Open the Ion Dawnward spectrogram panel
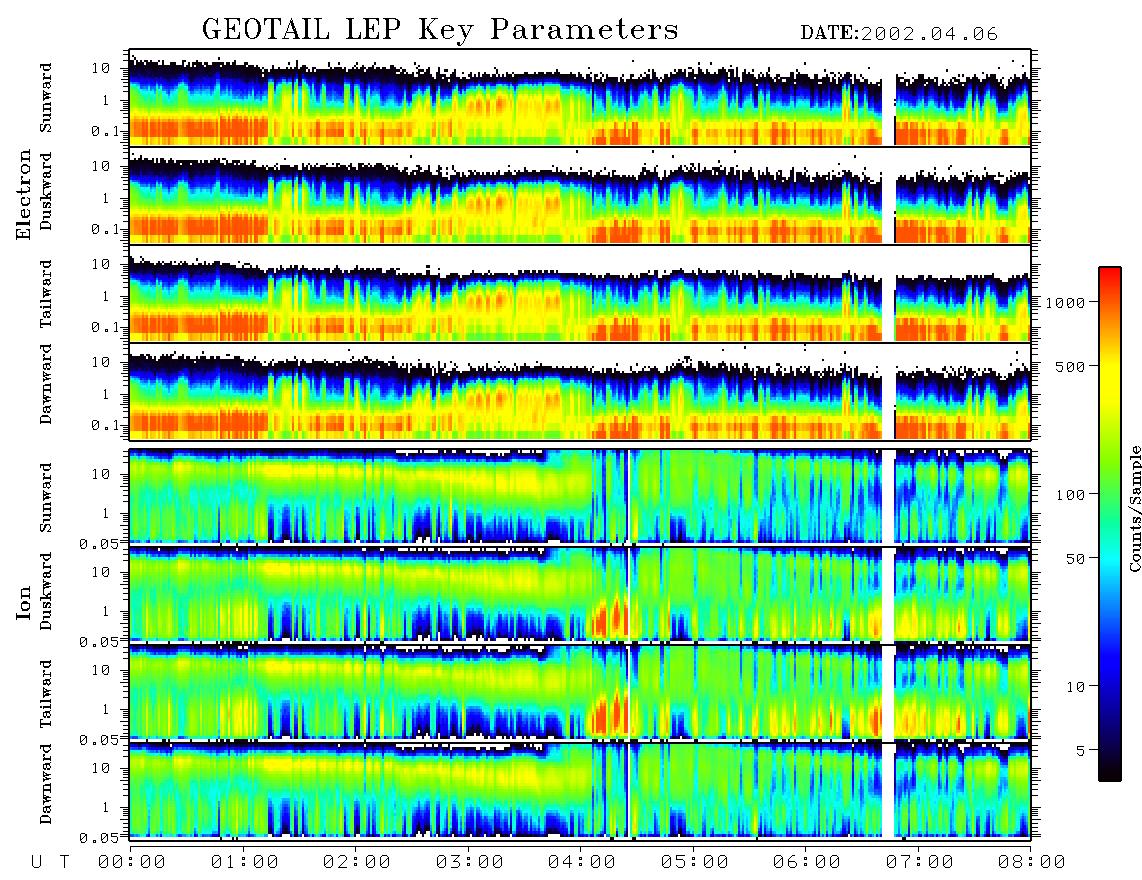1142x880 pixels. 580,791
